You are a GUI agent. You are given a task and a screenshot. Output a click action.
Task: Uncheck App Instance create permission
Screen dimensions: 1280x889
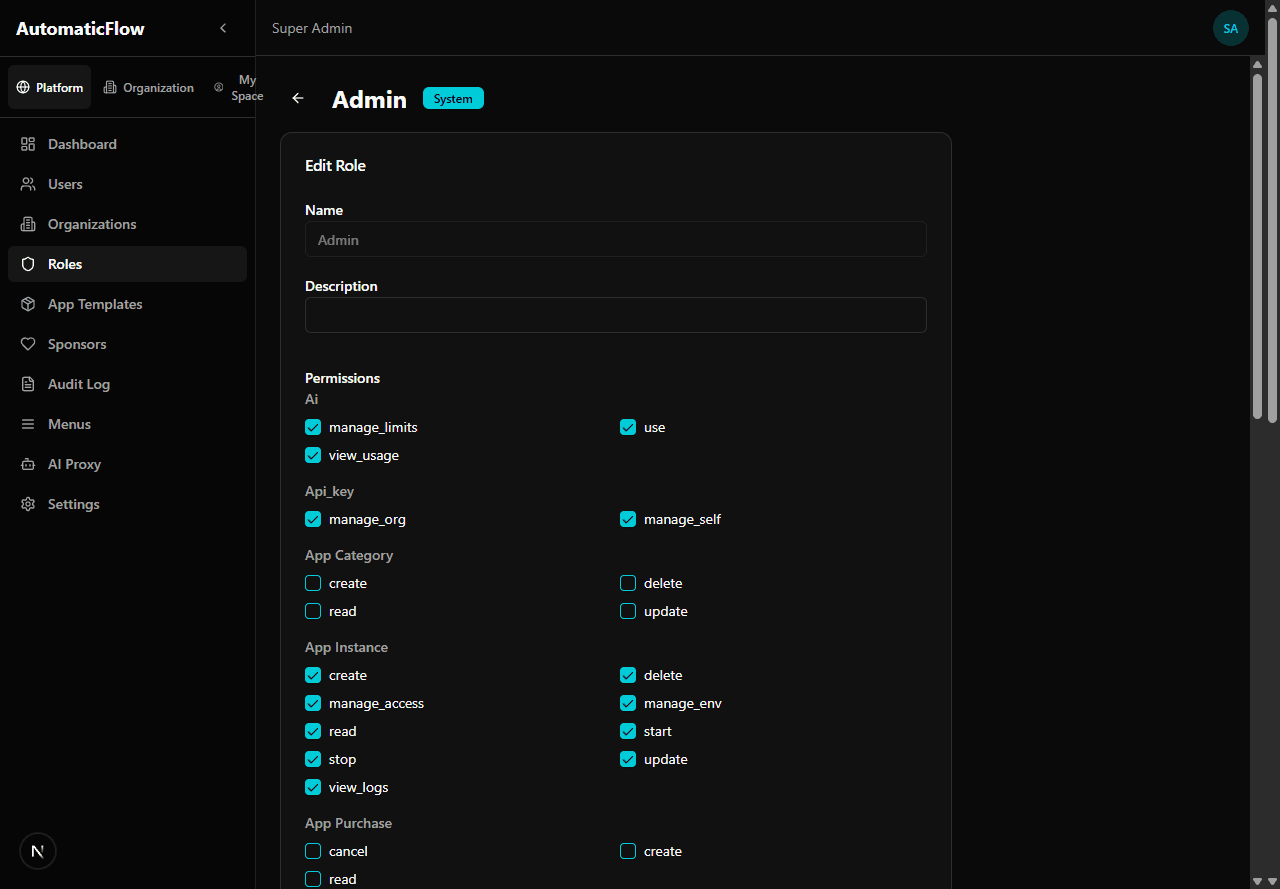pos(313,675)
